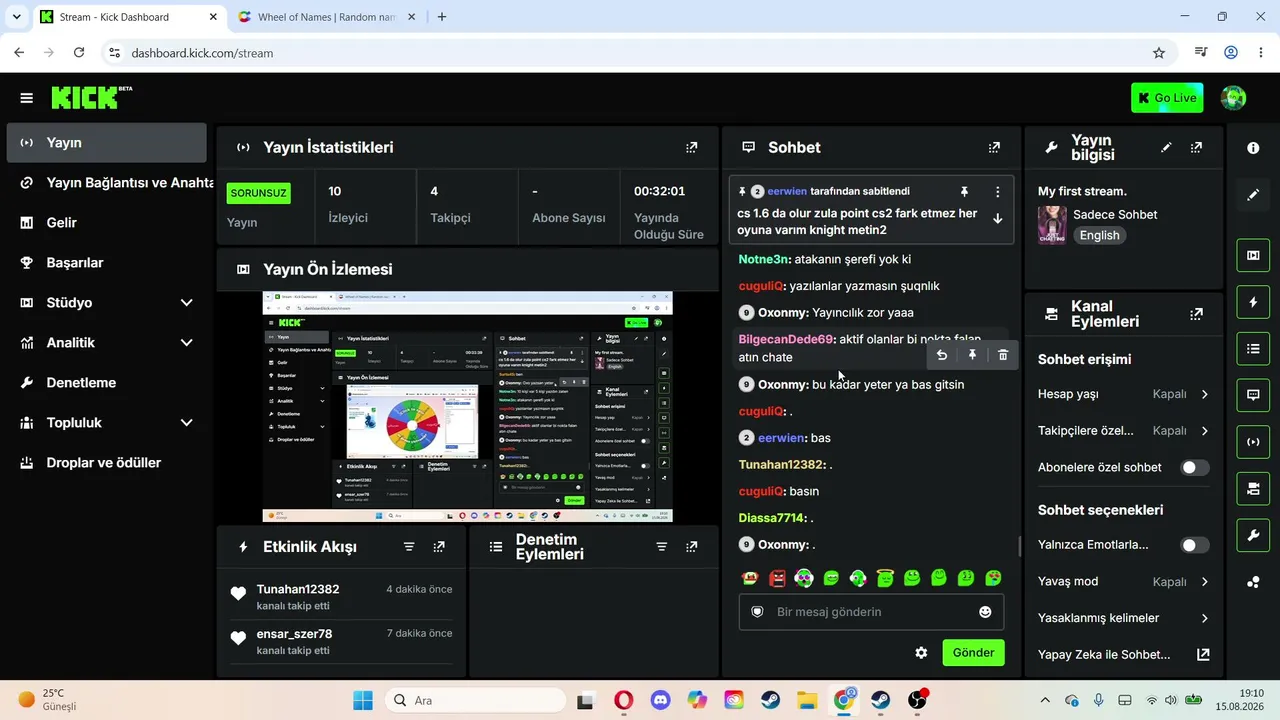Open Hesap yaşı setting
This screenshot has width=1280, height=720.
(1123, 394)
